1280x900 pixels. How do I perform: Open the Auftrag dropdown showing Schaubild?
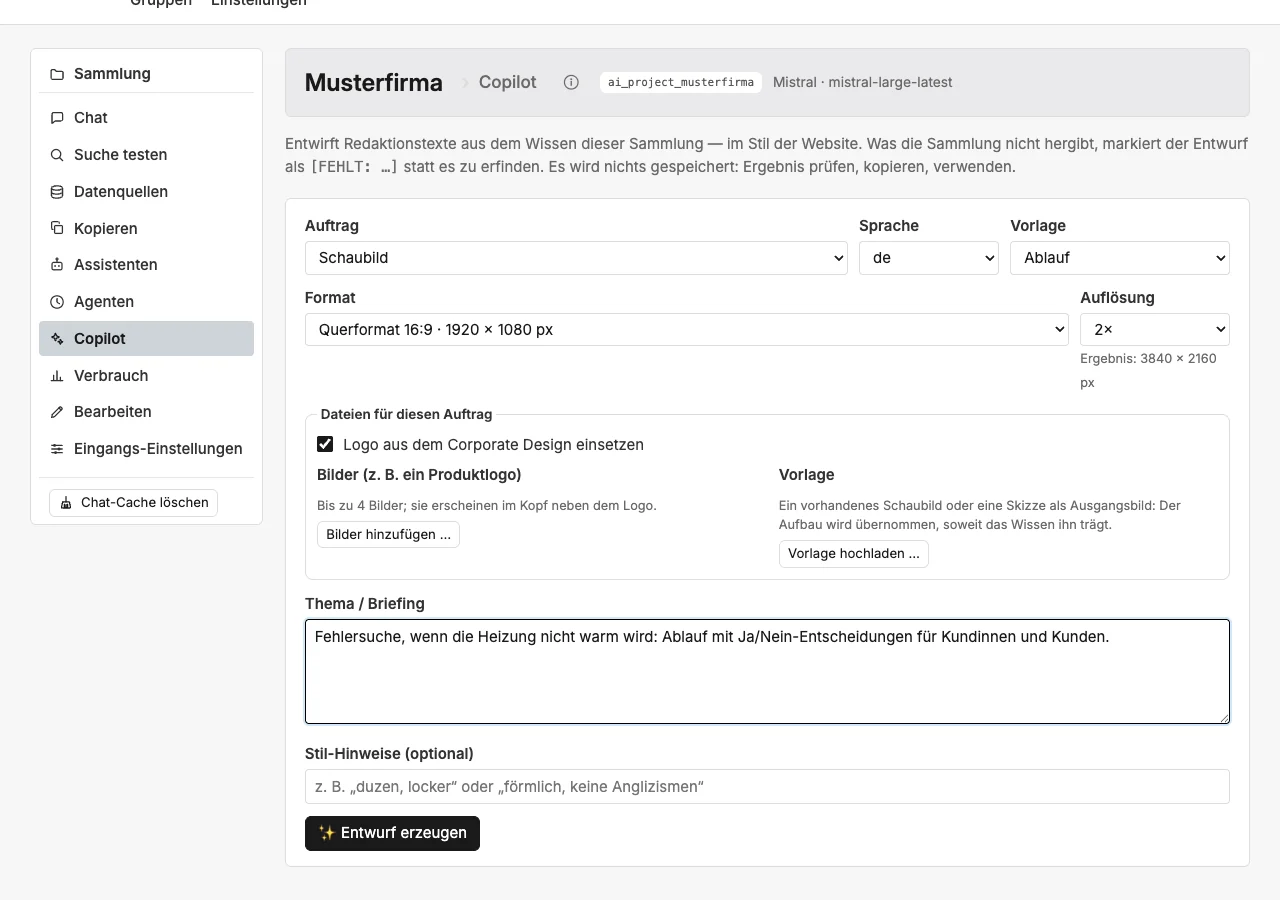click(x=577, y=258)
